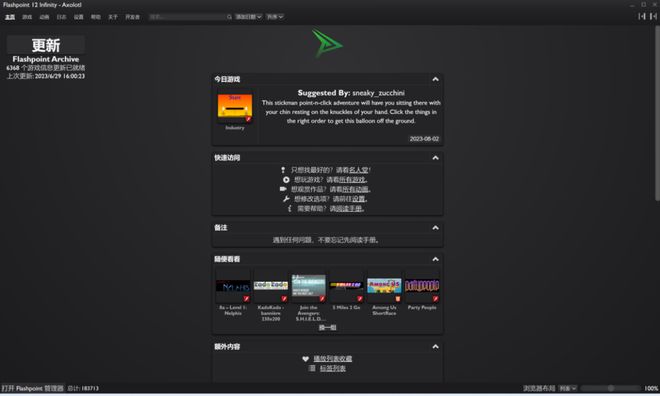Viewport: 660px width, 396px height.
Task: Follow the 名人堂 Hall of Fame link
Action: click(x=359, y=170)
